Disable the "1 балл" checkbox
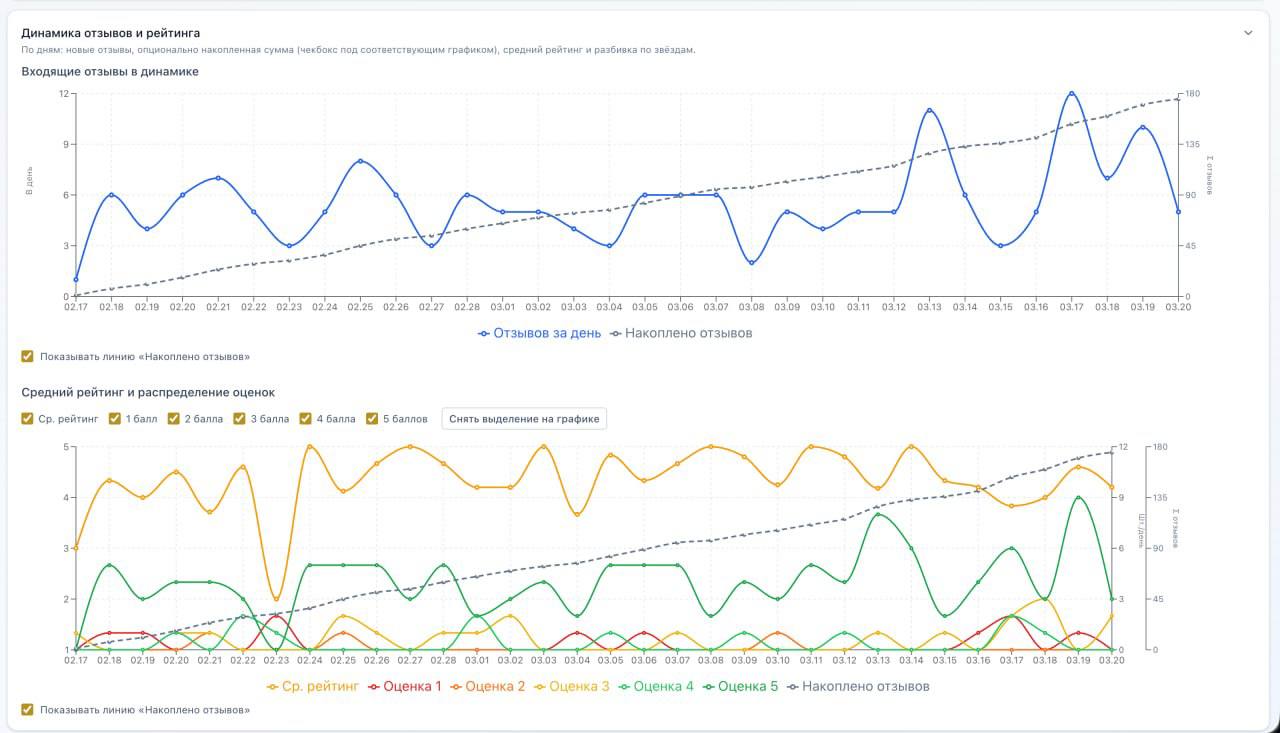The height and width of the screenshot is (733, 1280). (115, 419)
